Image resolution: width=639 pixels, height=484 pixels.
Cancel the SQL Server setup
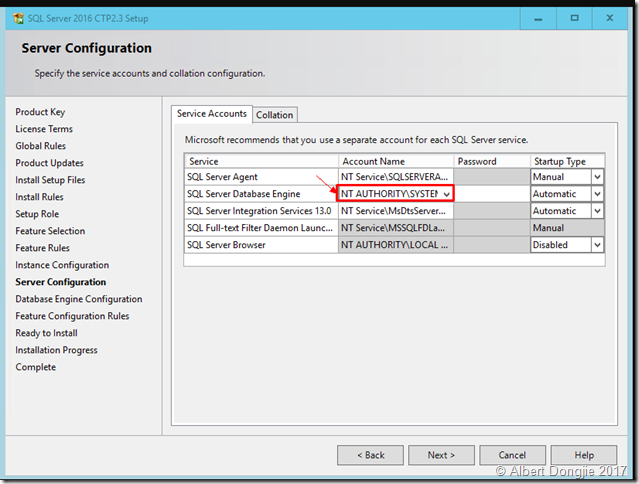(x=512, y=455)
